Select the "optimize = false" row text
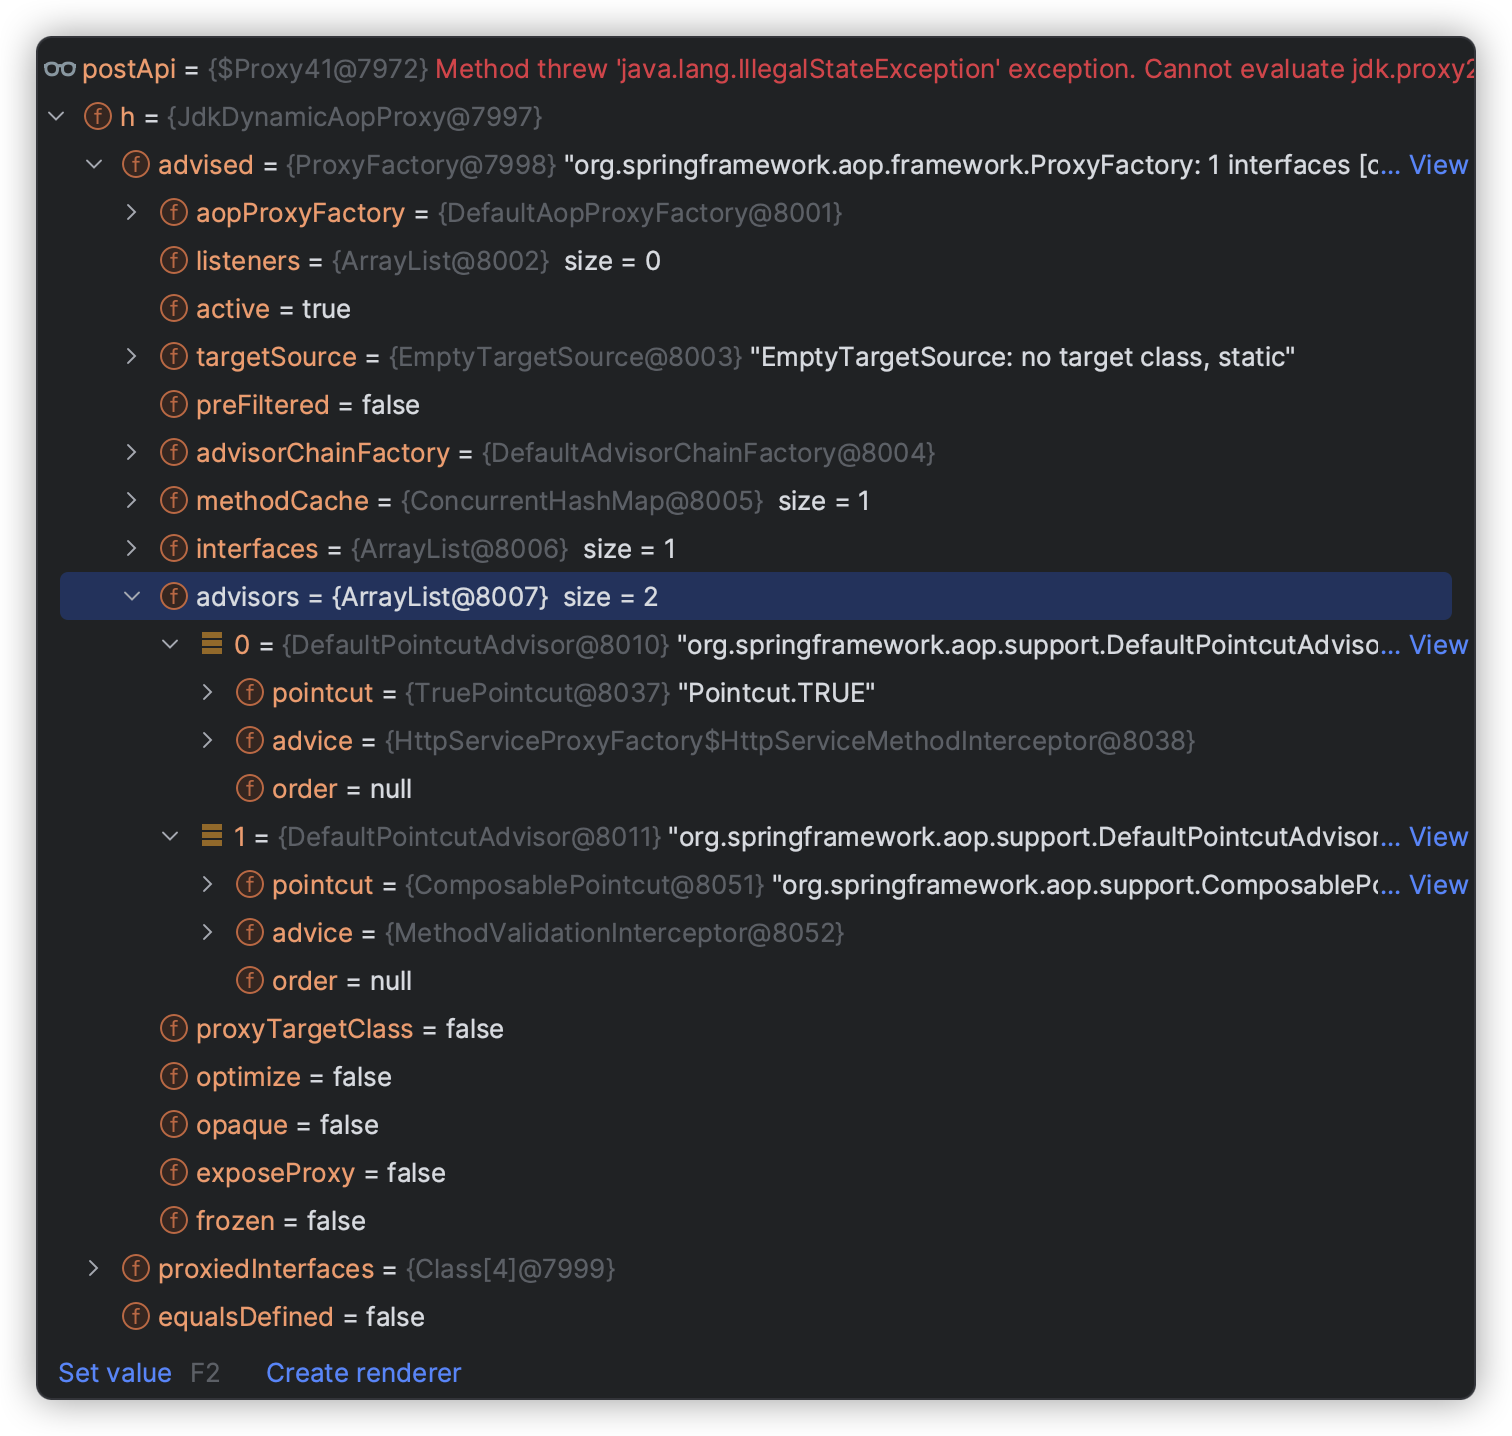Image resolution: width=1512 pixels, height=1436 pixels. pyautogui.click(x=294, y=1077)
